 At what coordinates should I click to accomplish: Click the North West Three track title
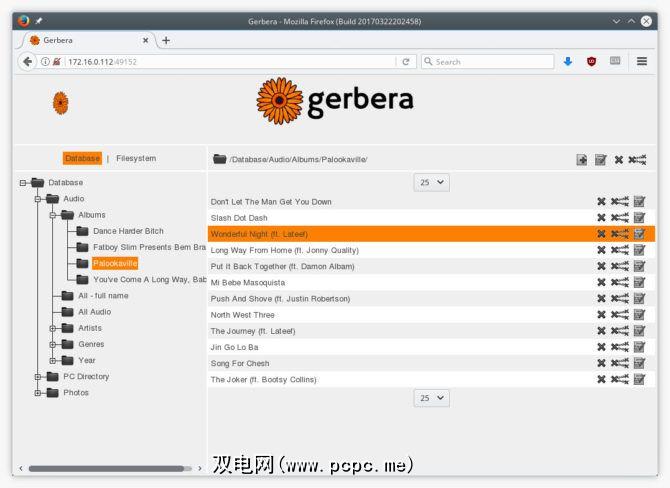point(242,315)
